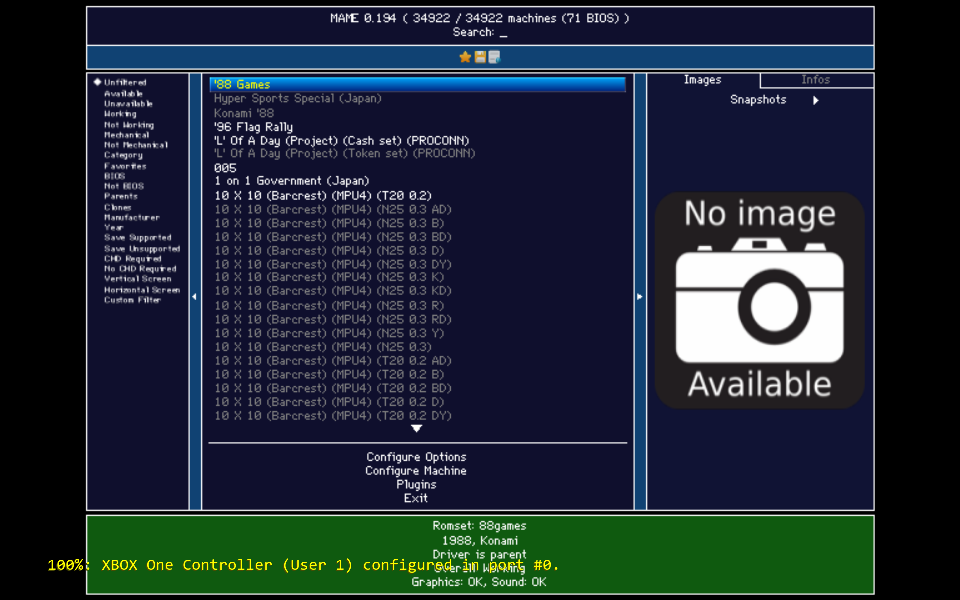The width and height of the screenshot is (960, 600).
Task: Open Configure Machine
Action: pyautogui.click(x=416, y=471)
